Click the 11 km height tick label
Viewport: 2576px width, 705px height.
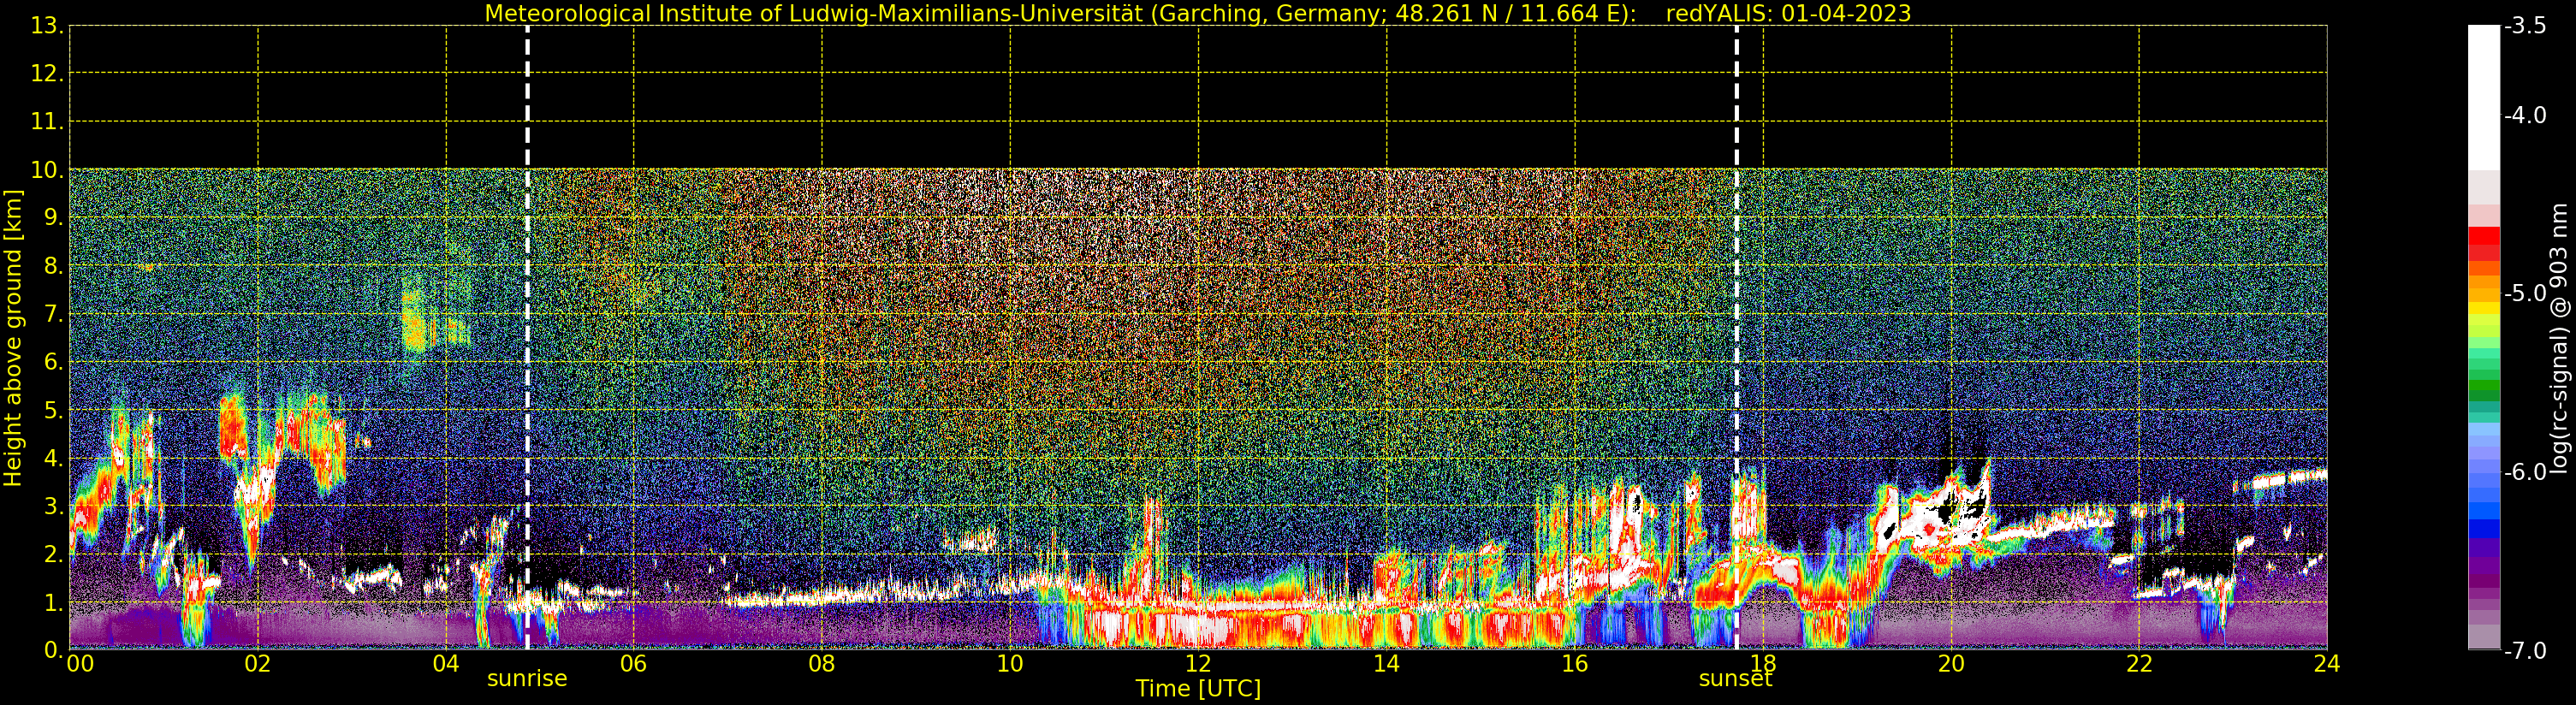(46, 122)
